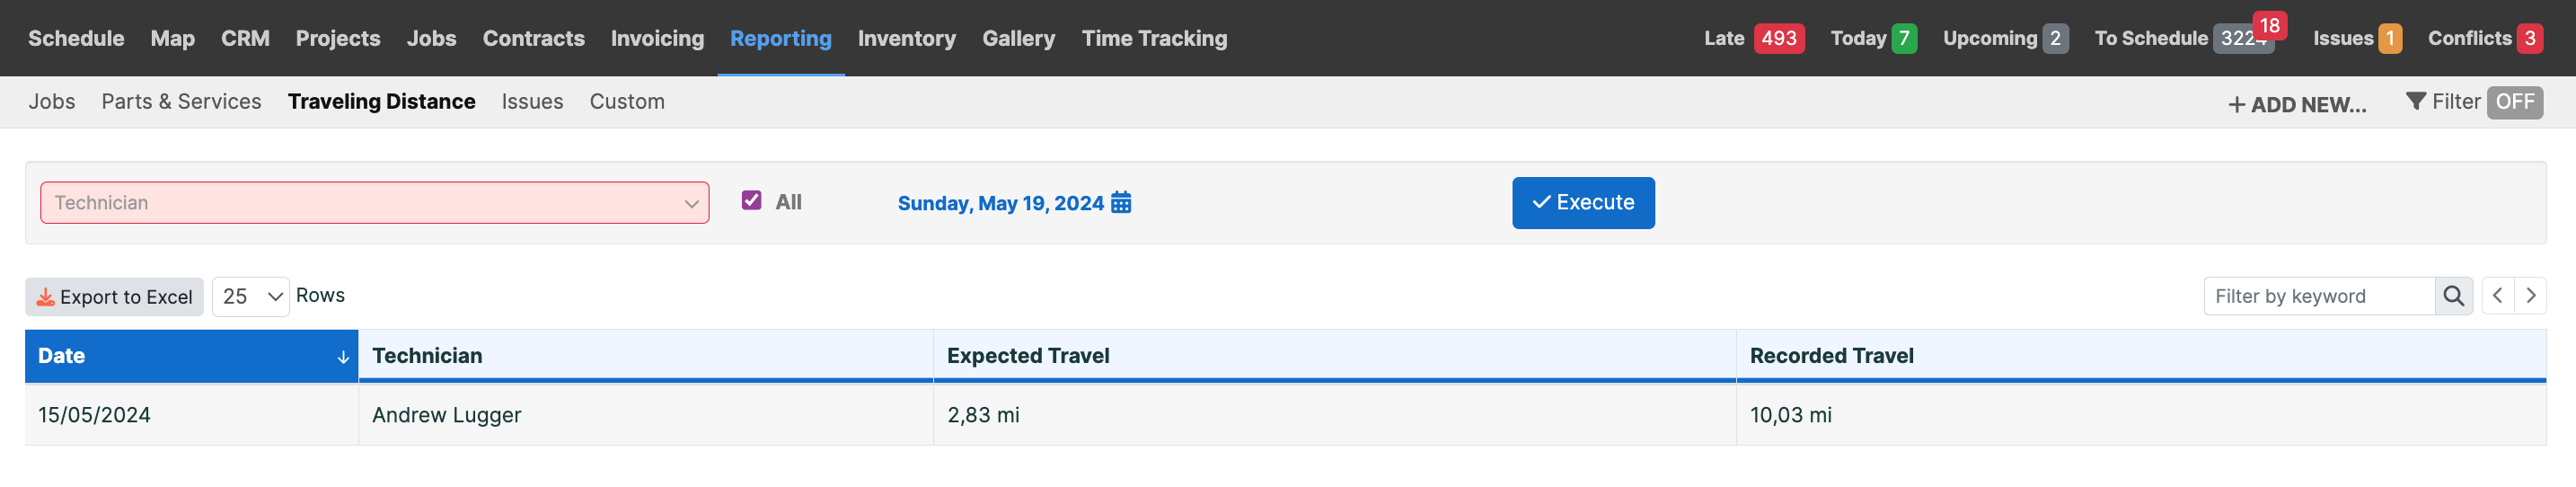This screenshot has height=487, width=2576.
Task: Go to previous page arrow
Action: [x=2497, y=296]
